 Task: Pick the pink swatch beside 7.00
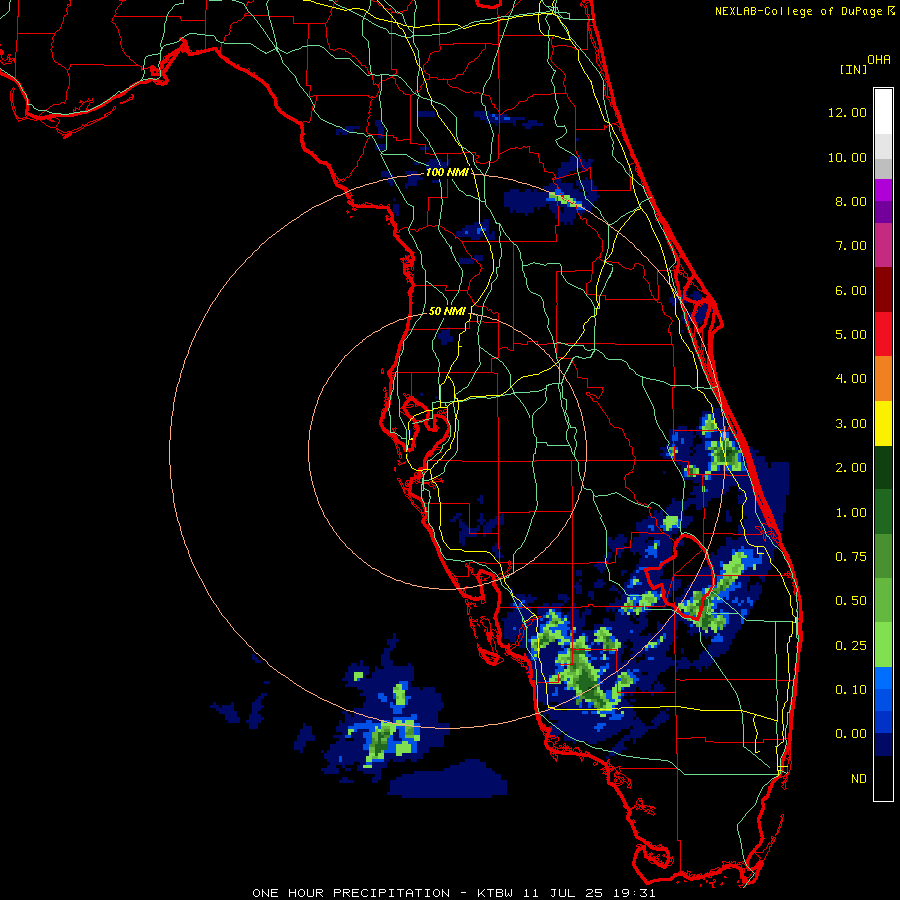pos(883,245)
